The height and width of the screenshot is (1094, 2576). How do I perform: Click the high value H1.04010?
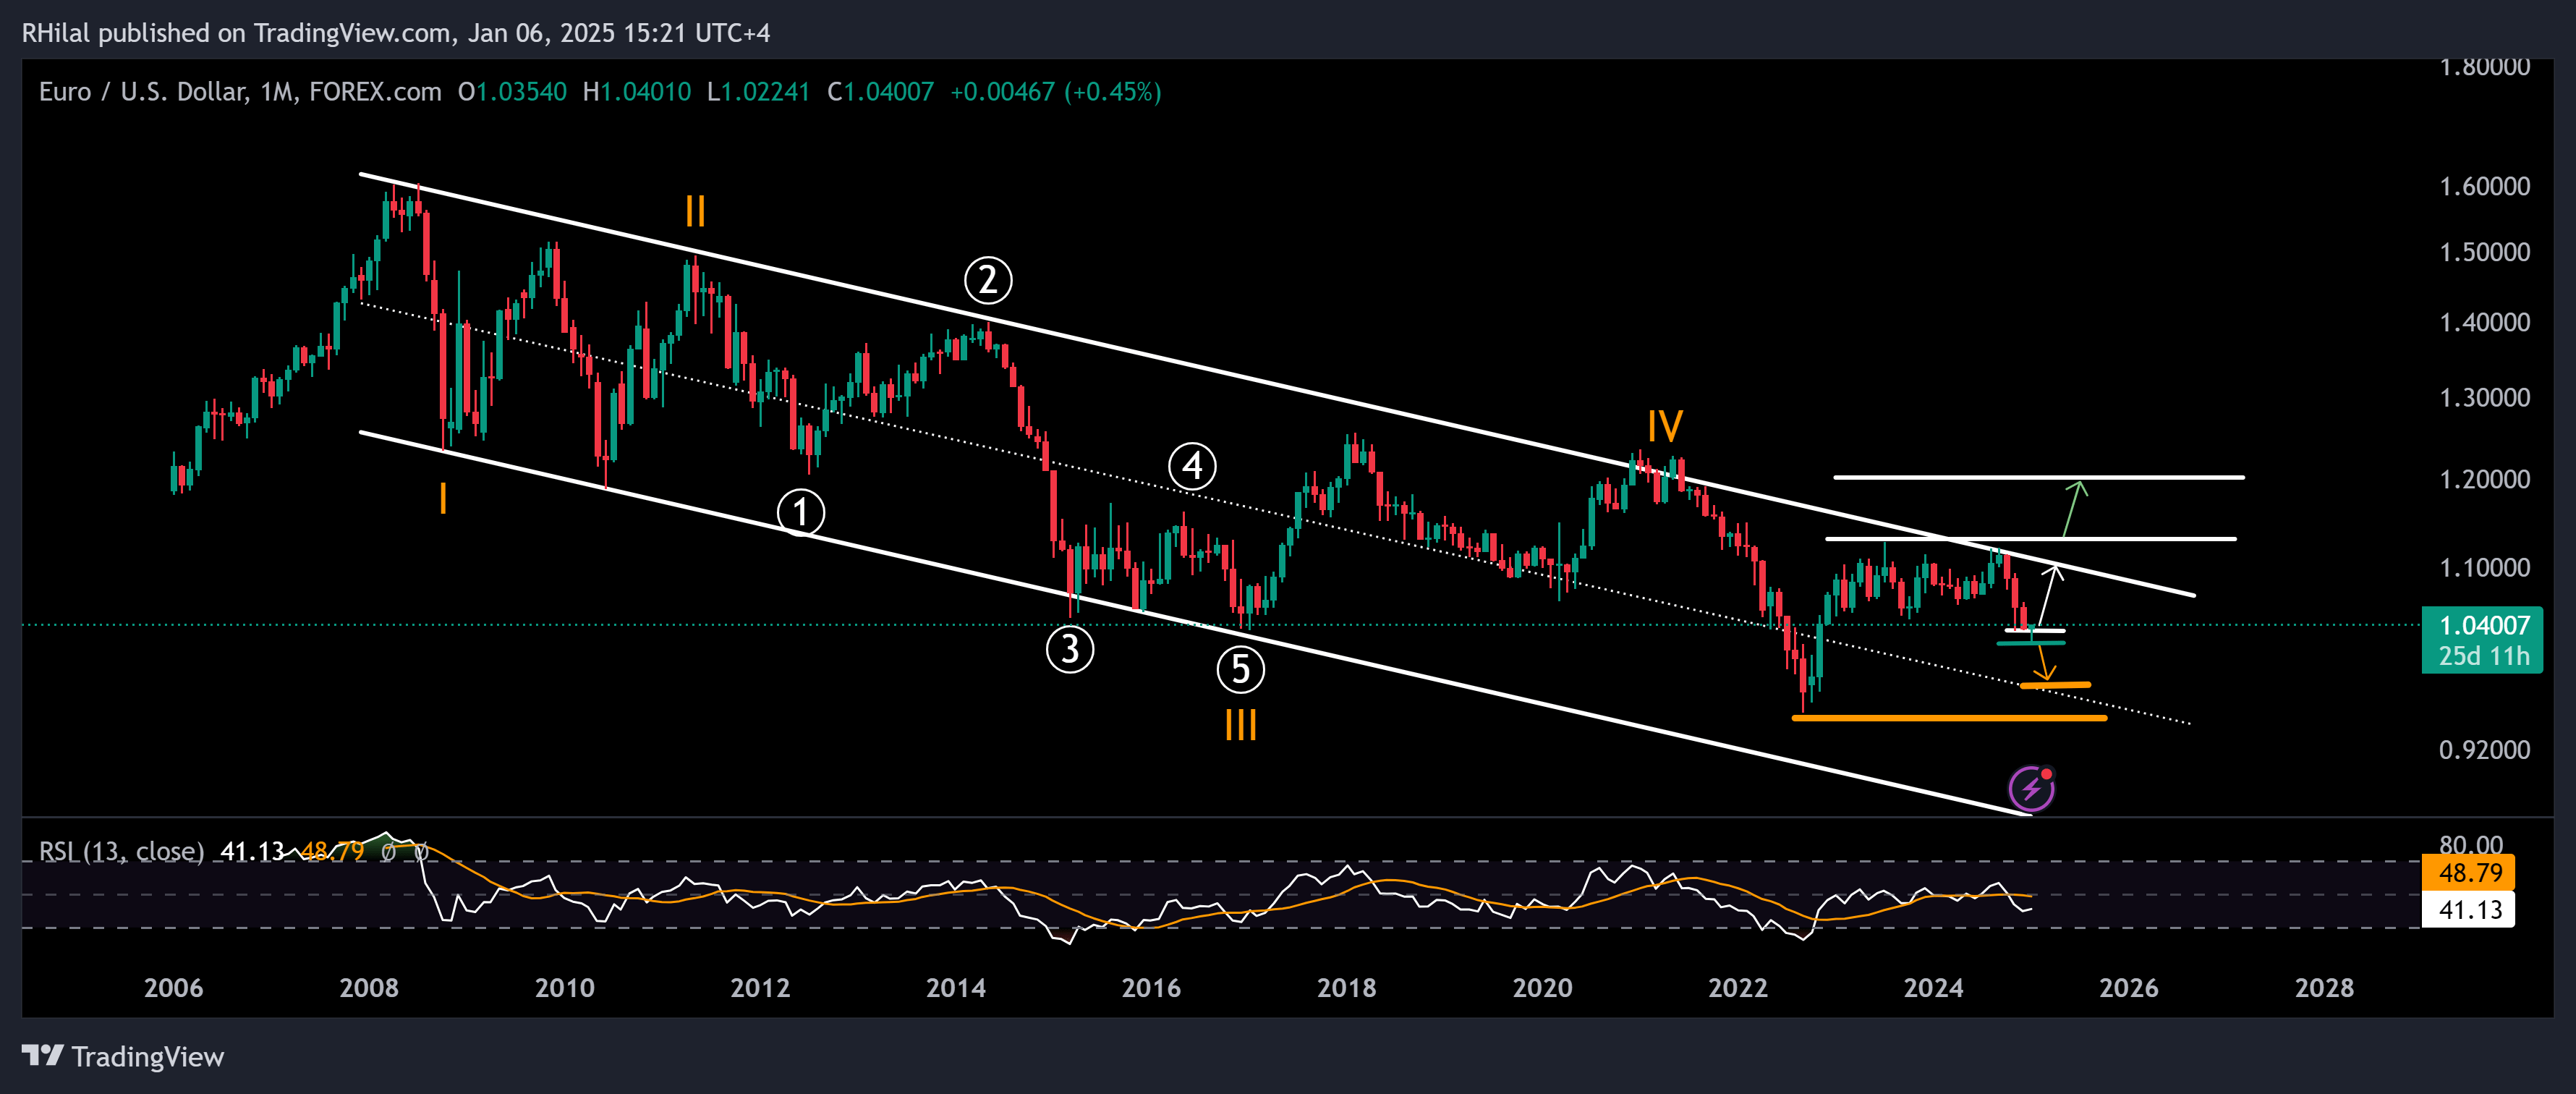(x=637, y=92)
